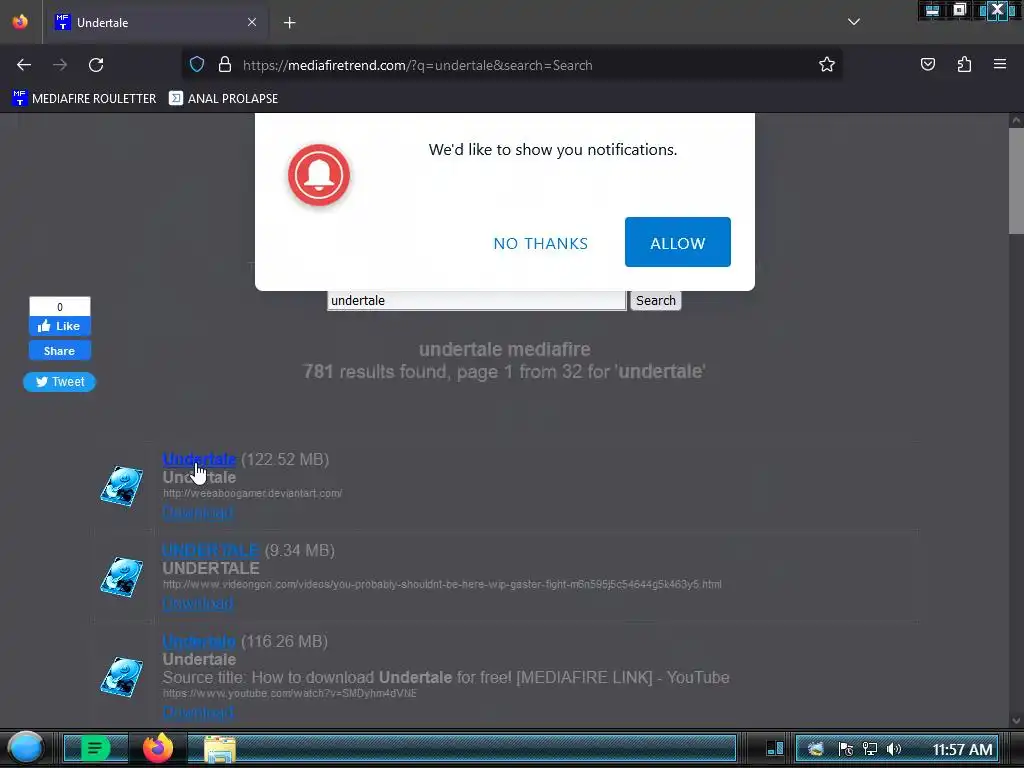Click the Facebook Share button
The width and height of the screenshot is (1024, 768).
[x=59, y=351]
